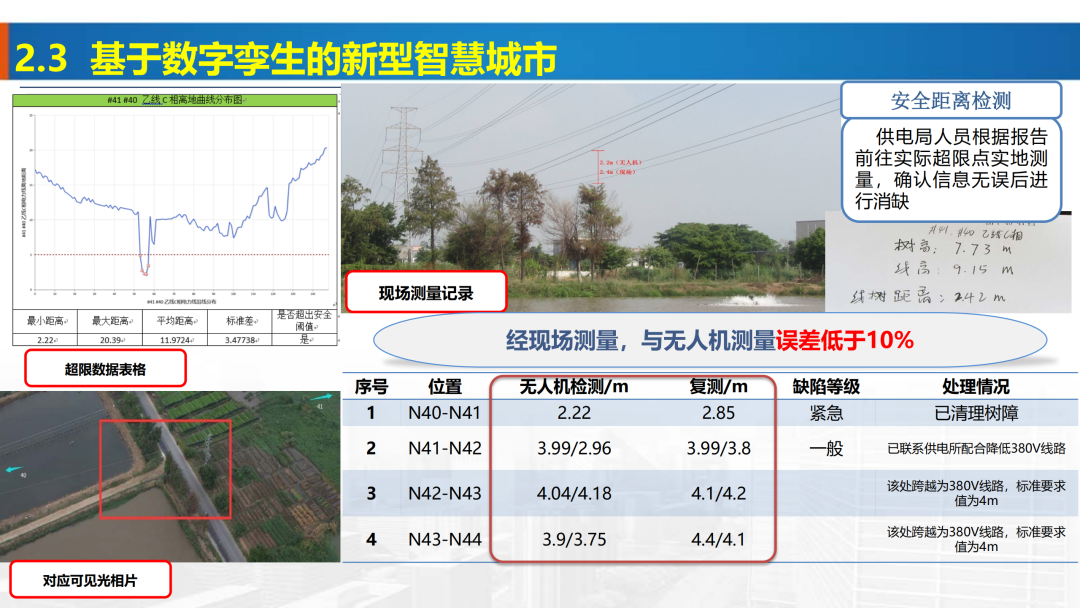
Task: Click sequence number '1' in the table
Action: point(371,412)
